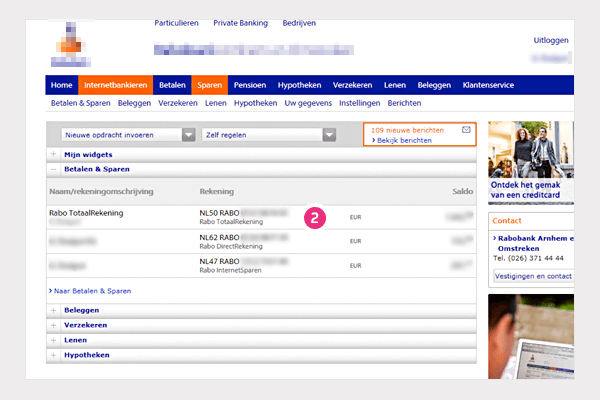The width and height of the screenshot is (600, 400).
Task: Open the Rabo TotaalRekening account name
Action: coord(86,213)
